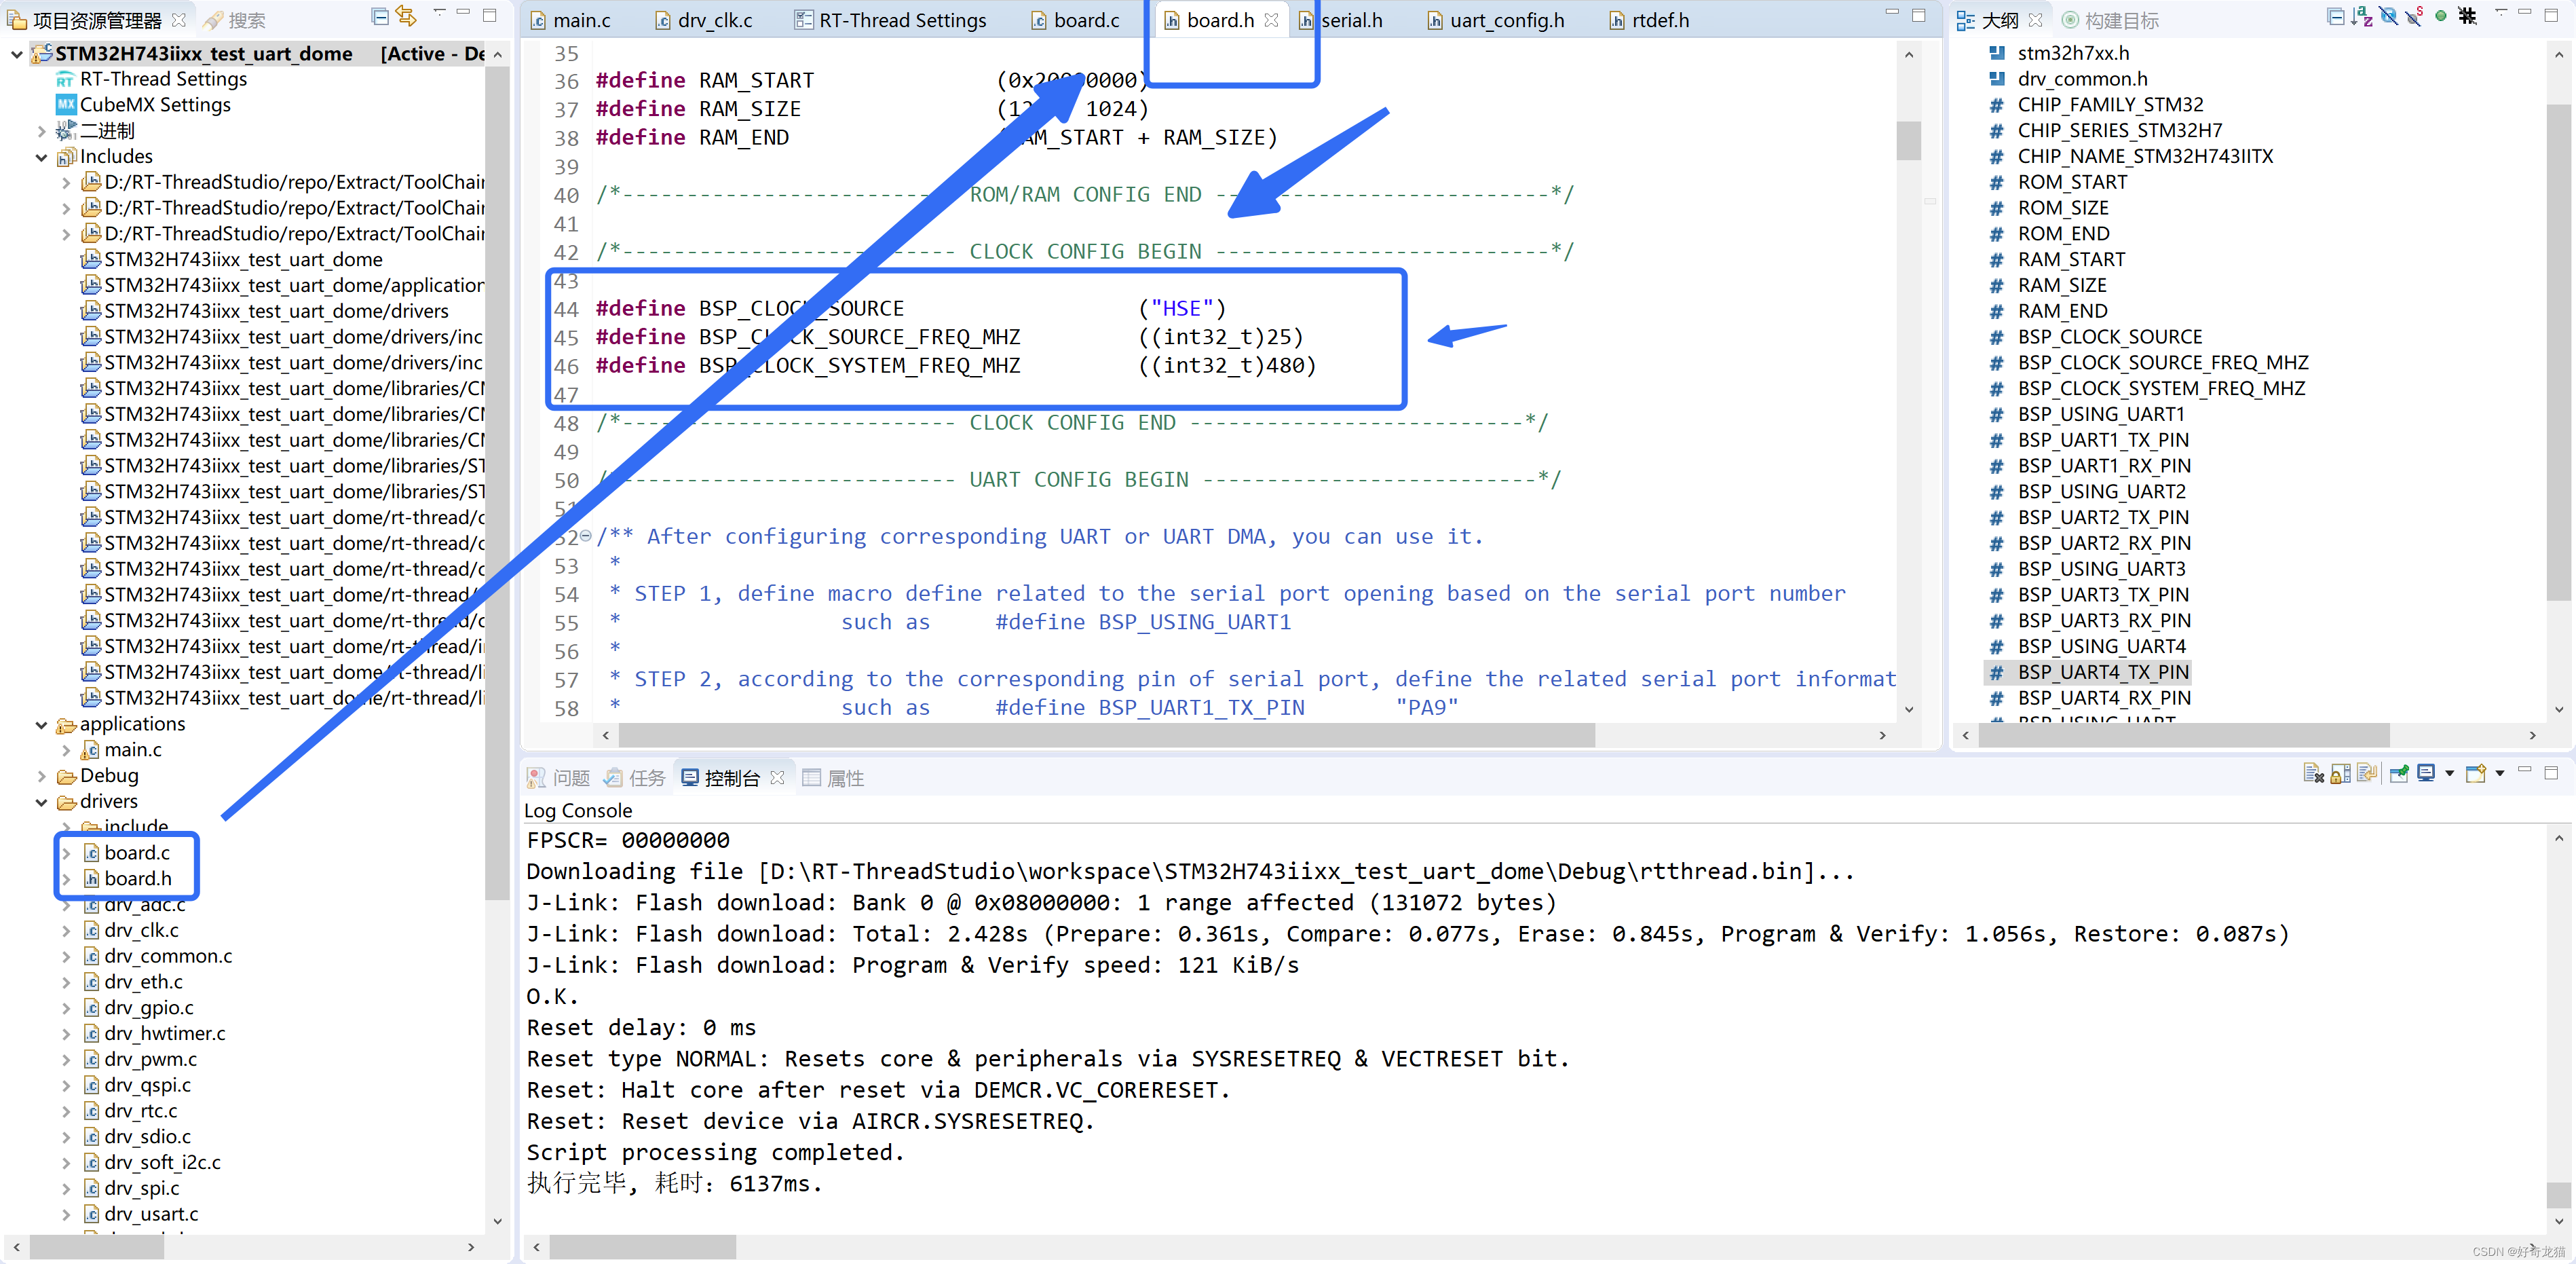Collapse all items in outline panel
Screen dimensions: 2576x1264
coord(2335,17)
